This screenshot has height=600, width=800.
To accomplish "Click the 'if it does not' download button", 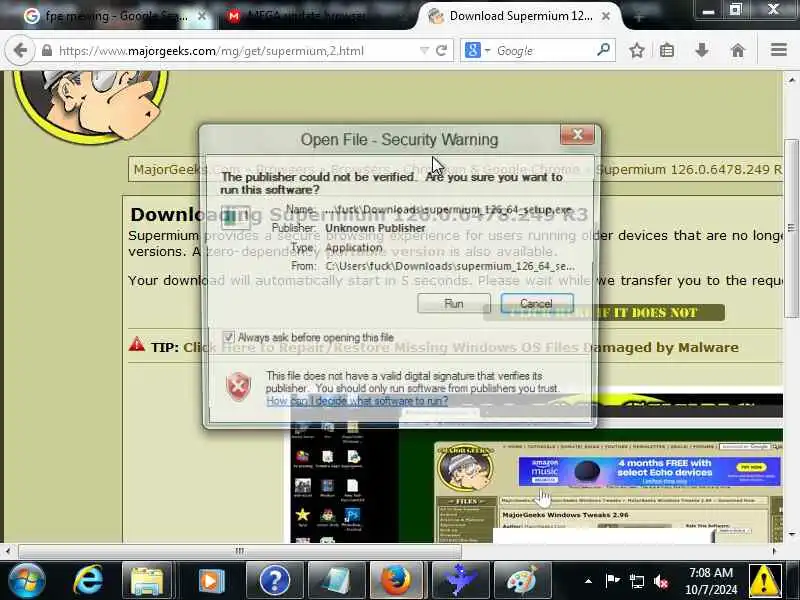I will (604, 312).
